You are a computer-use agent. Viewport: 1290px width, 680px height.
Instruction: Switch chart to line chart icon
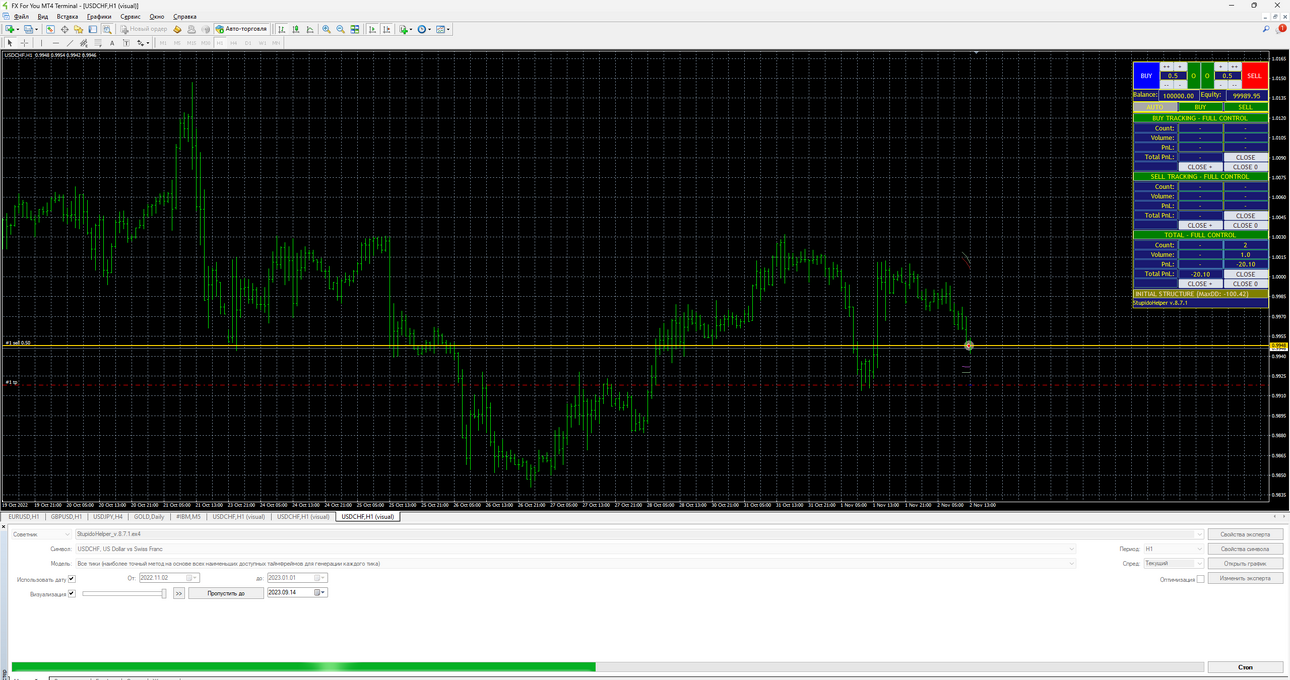click(310, 29)
